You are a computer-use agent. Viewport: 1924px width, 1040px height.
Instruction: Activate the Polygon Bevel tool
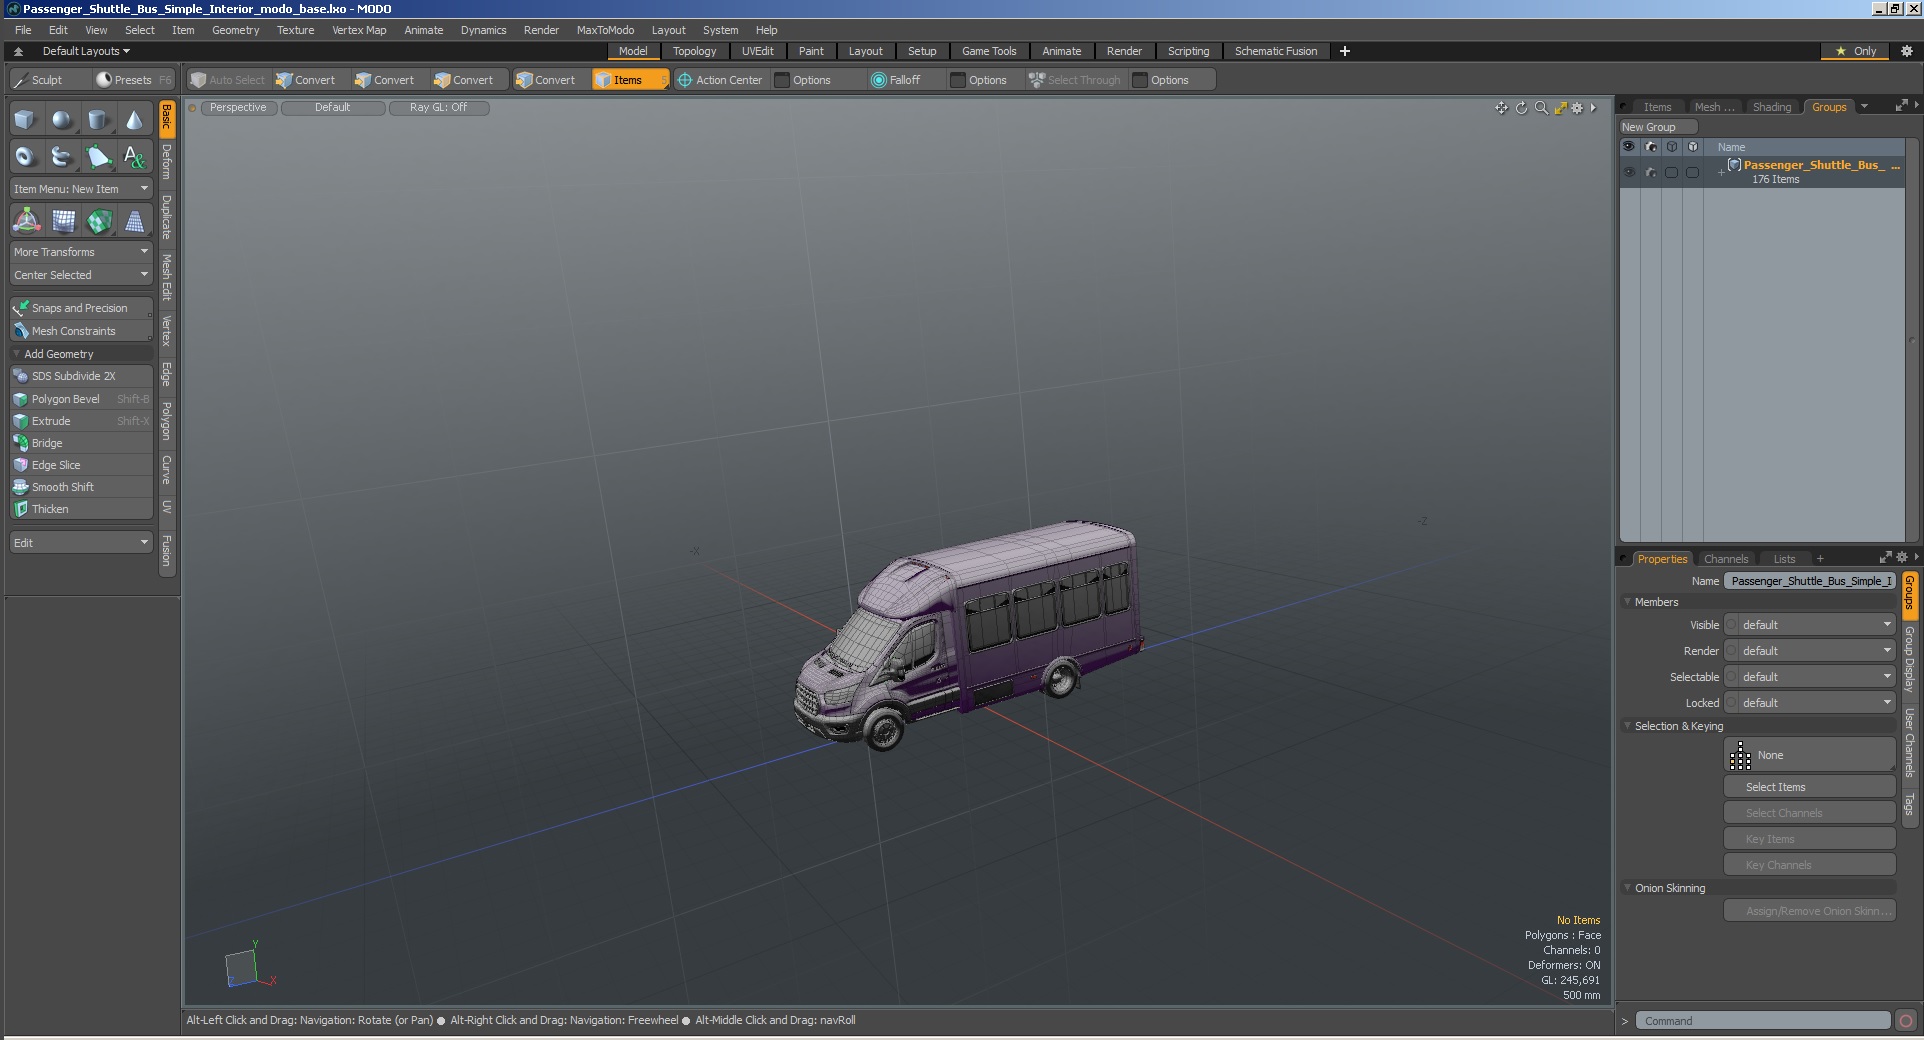coord(81,399)
